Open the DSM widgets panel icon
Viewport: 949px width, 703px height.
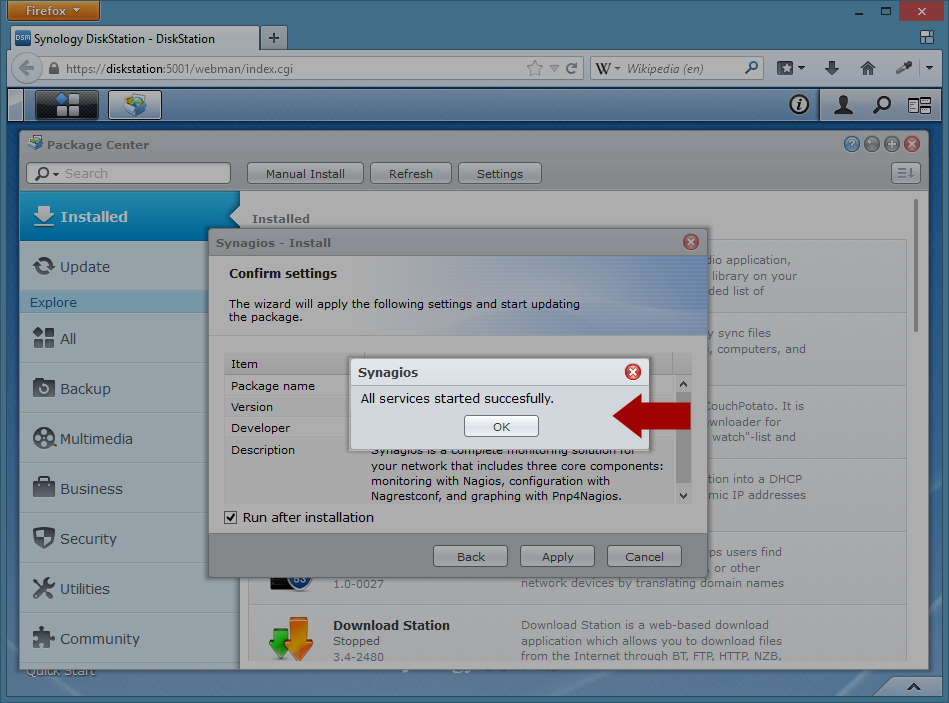pos(919,105)
